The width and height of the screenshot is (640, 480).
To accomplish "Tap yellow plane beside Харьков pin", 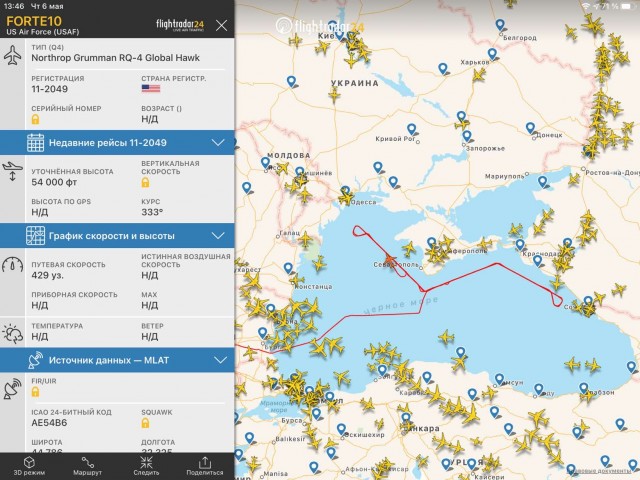I will point(479,75).
